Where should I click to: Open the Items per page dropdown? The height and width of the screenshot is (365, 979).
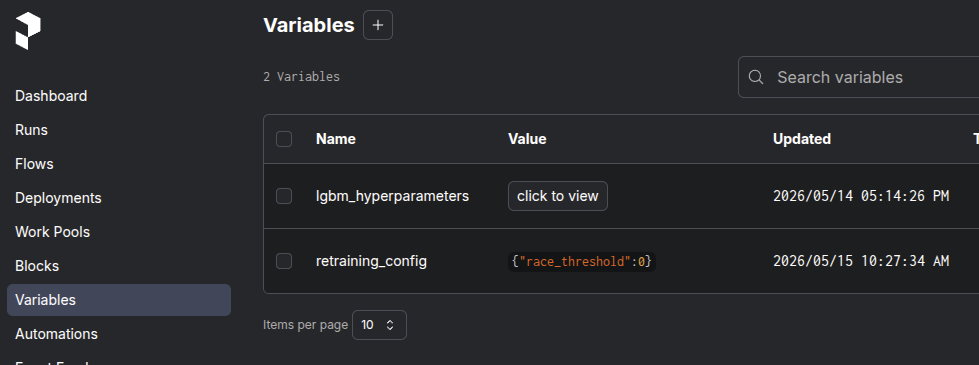(x=379, y=325)
